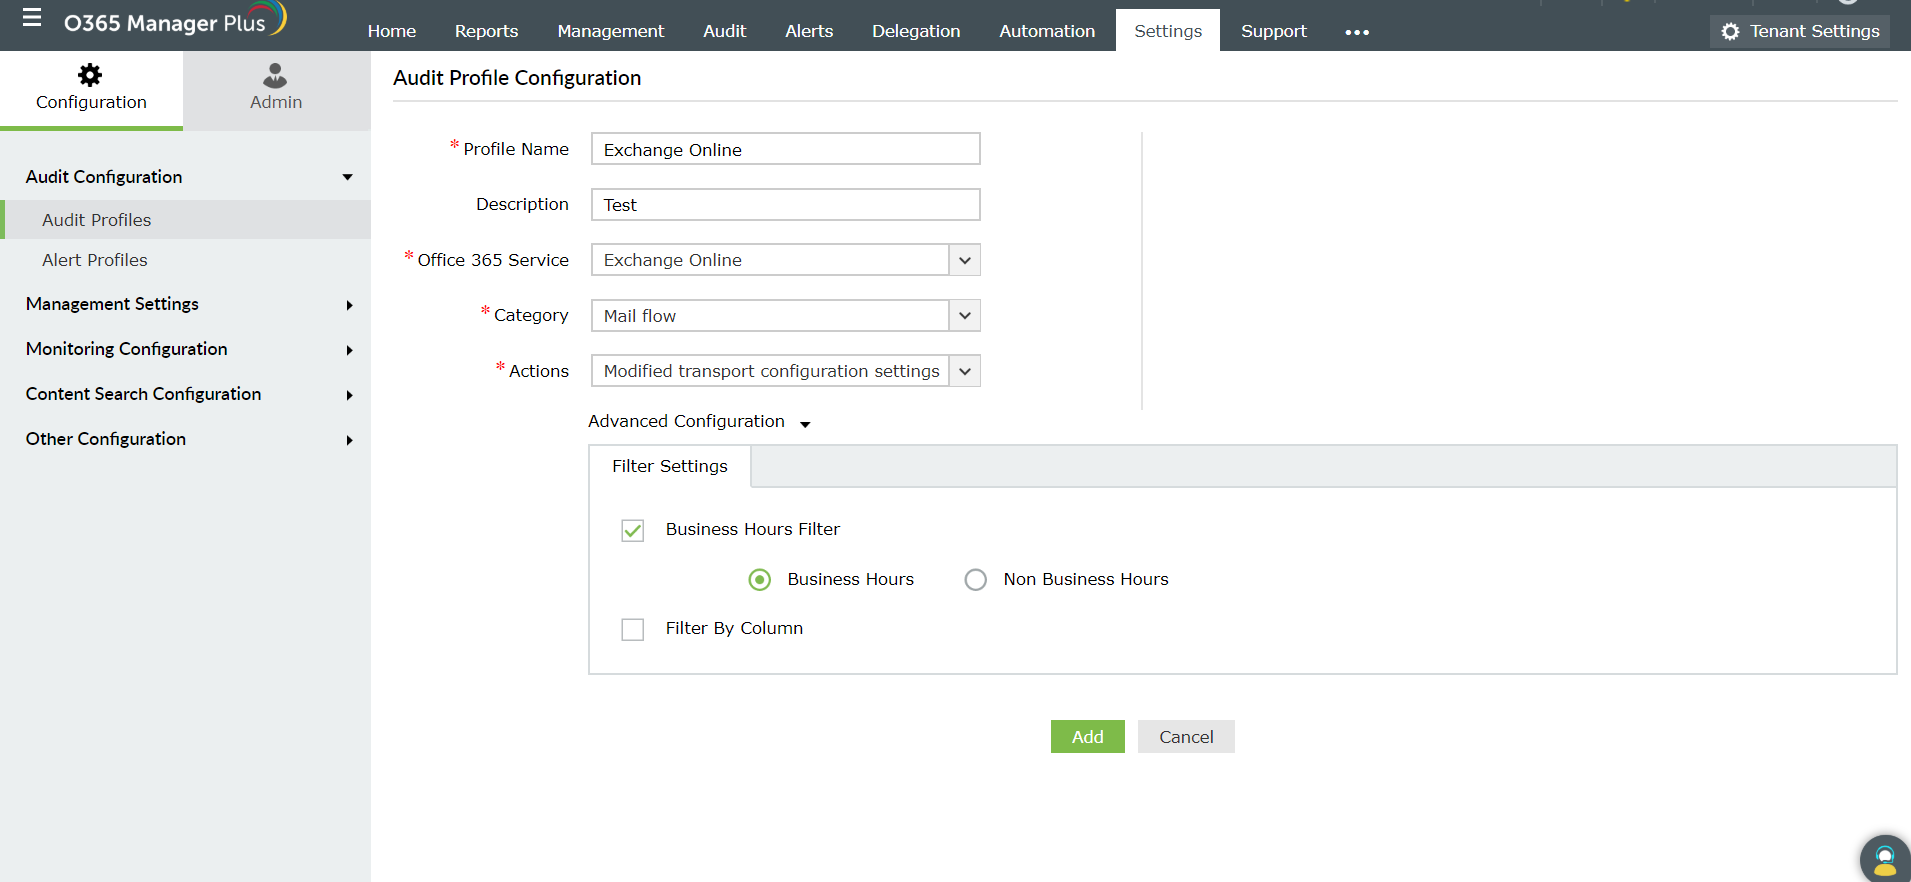Open the Office 365 Service dropdown

[x=964, y=260]
